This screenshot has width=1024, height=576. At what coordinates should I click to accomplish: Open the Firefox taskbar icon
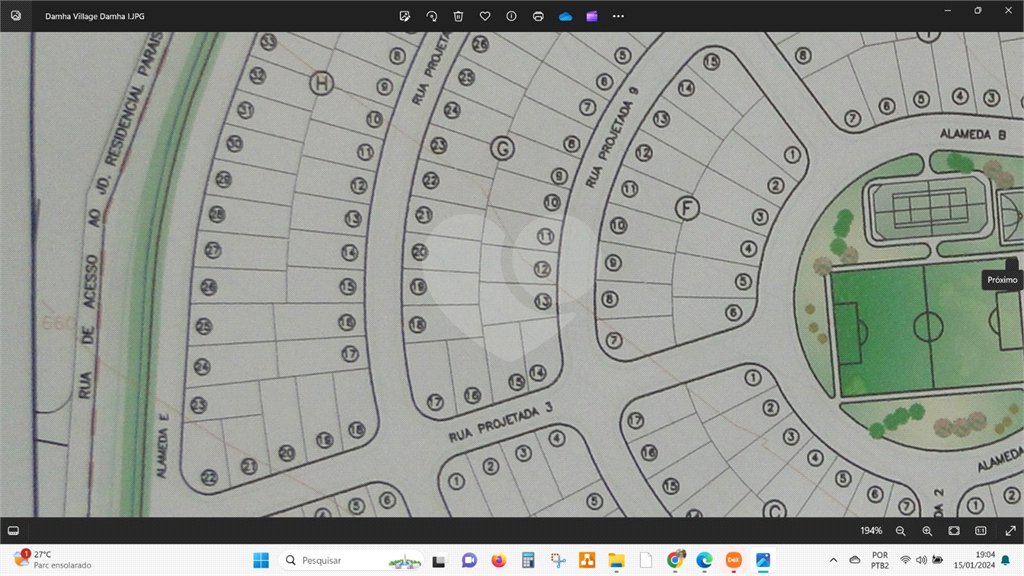point(499,560)
